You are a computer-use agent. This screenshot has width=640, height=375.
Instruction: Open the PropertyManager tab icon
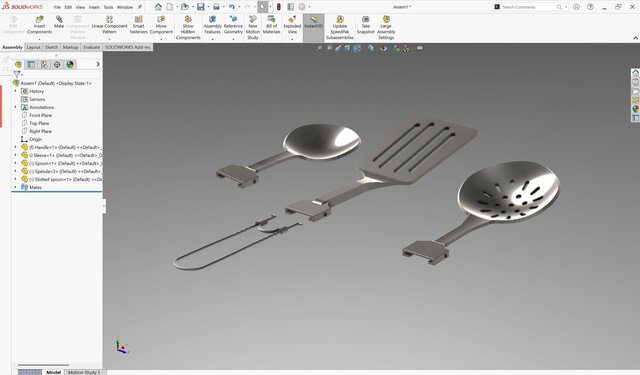31,64
